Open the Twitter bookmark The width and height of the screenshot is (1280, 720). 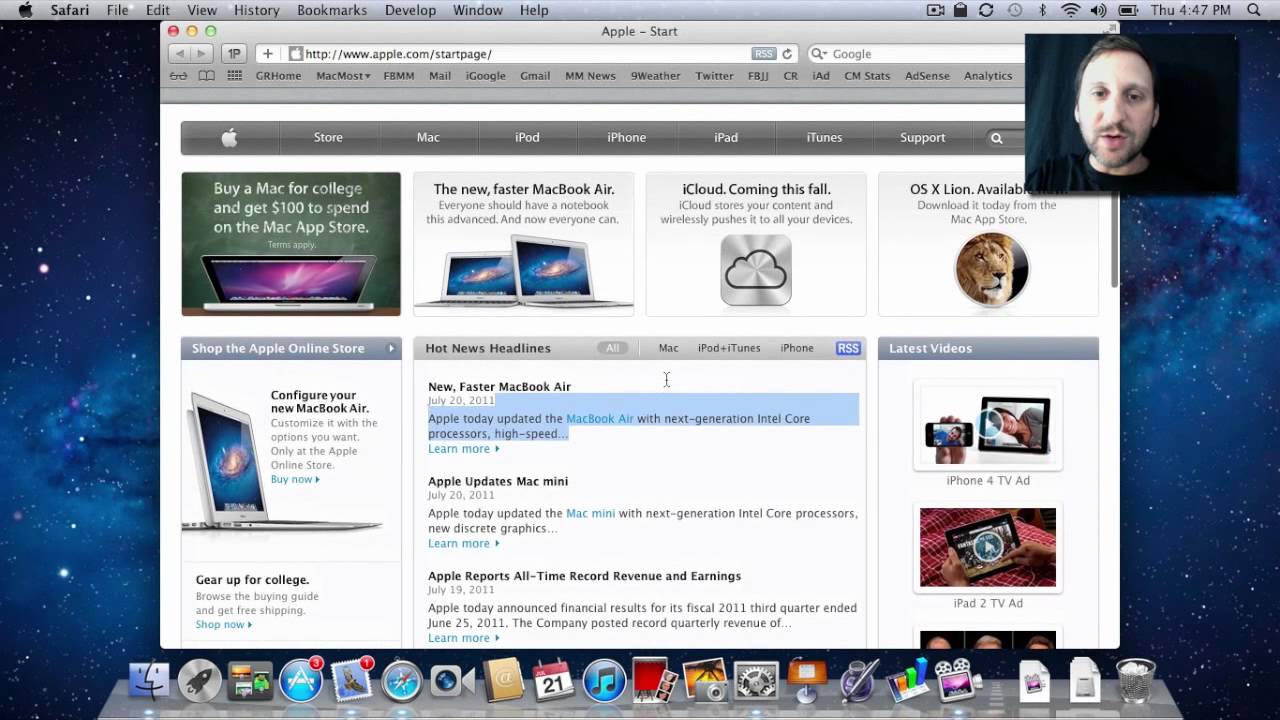pyautogui.click(x=714, y=76)
